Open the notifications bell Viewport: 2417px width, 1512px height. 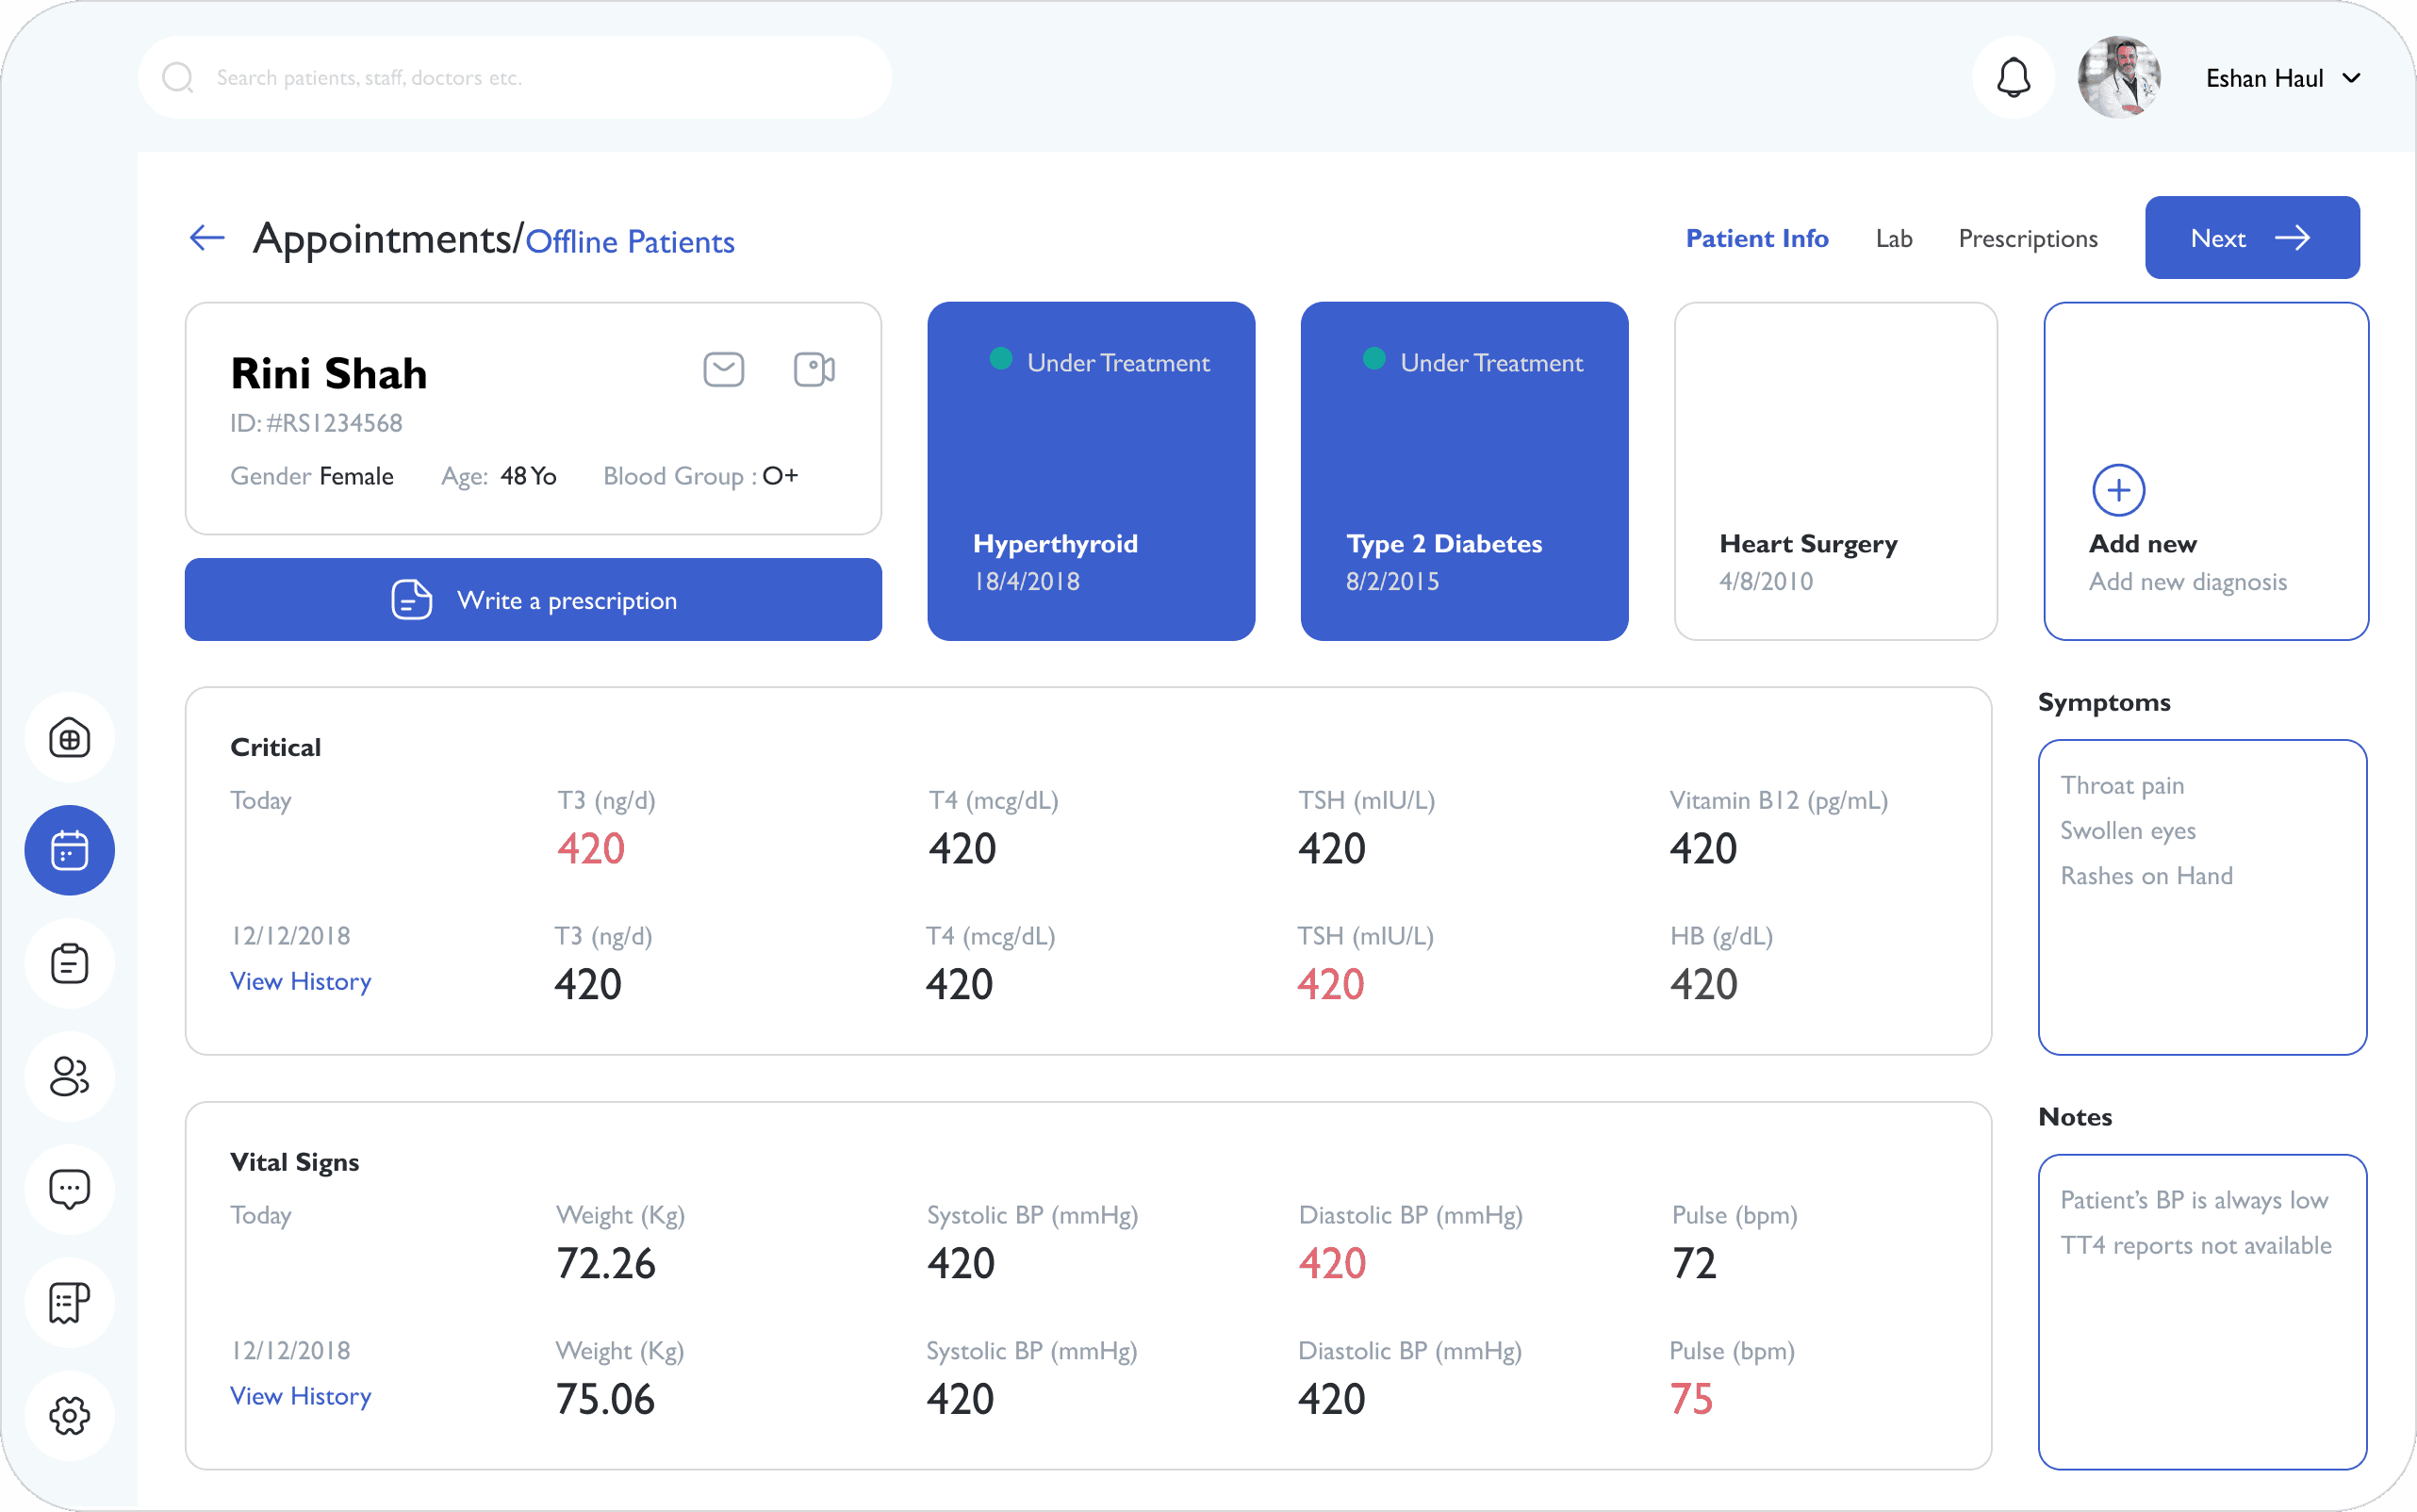(x=2013, y=78)
